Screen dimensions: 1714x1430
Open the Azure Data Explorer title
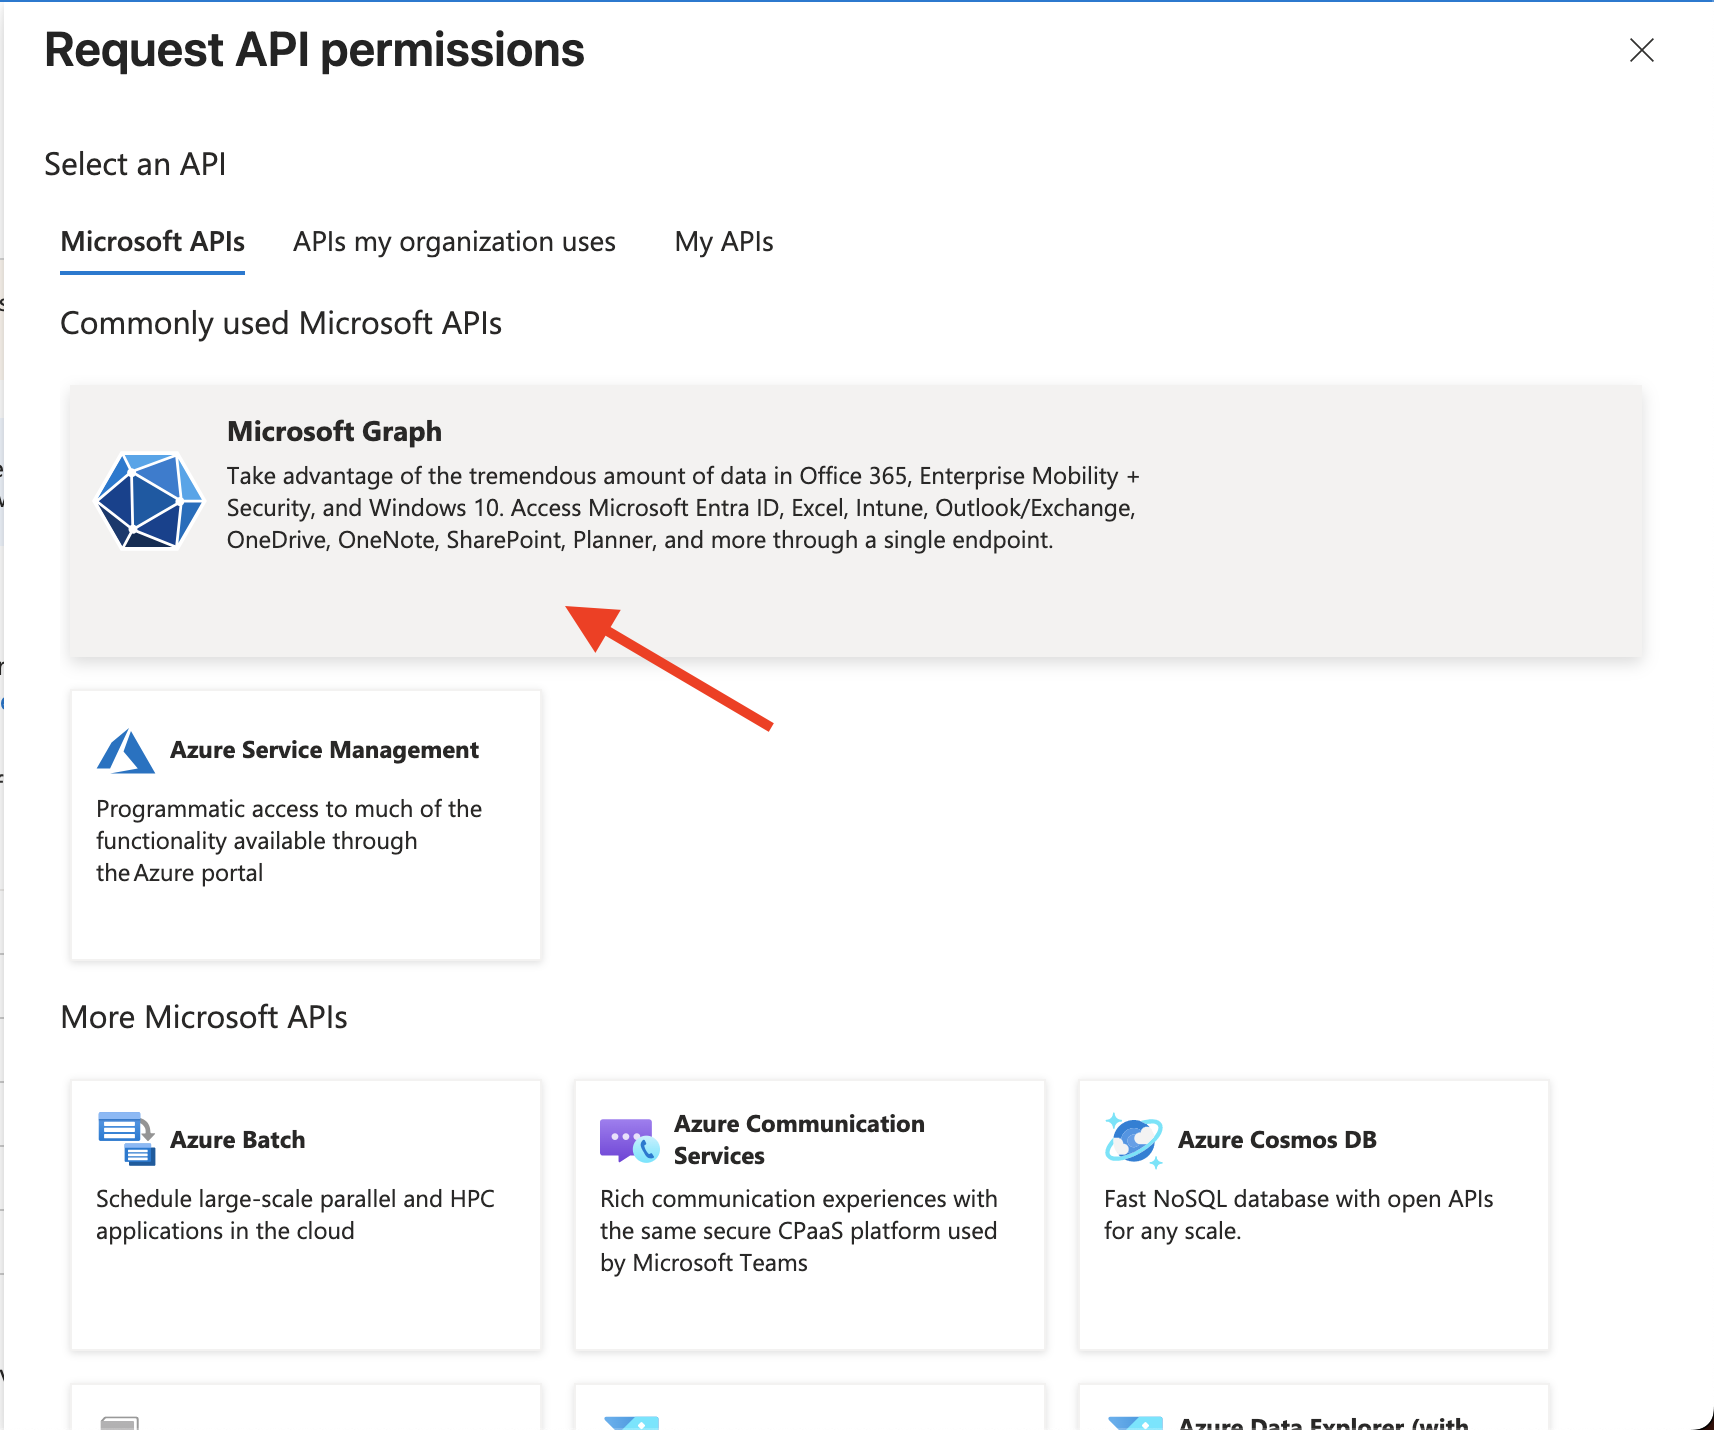(x=1322, y=1422)
